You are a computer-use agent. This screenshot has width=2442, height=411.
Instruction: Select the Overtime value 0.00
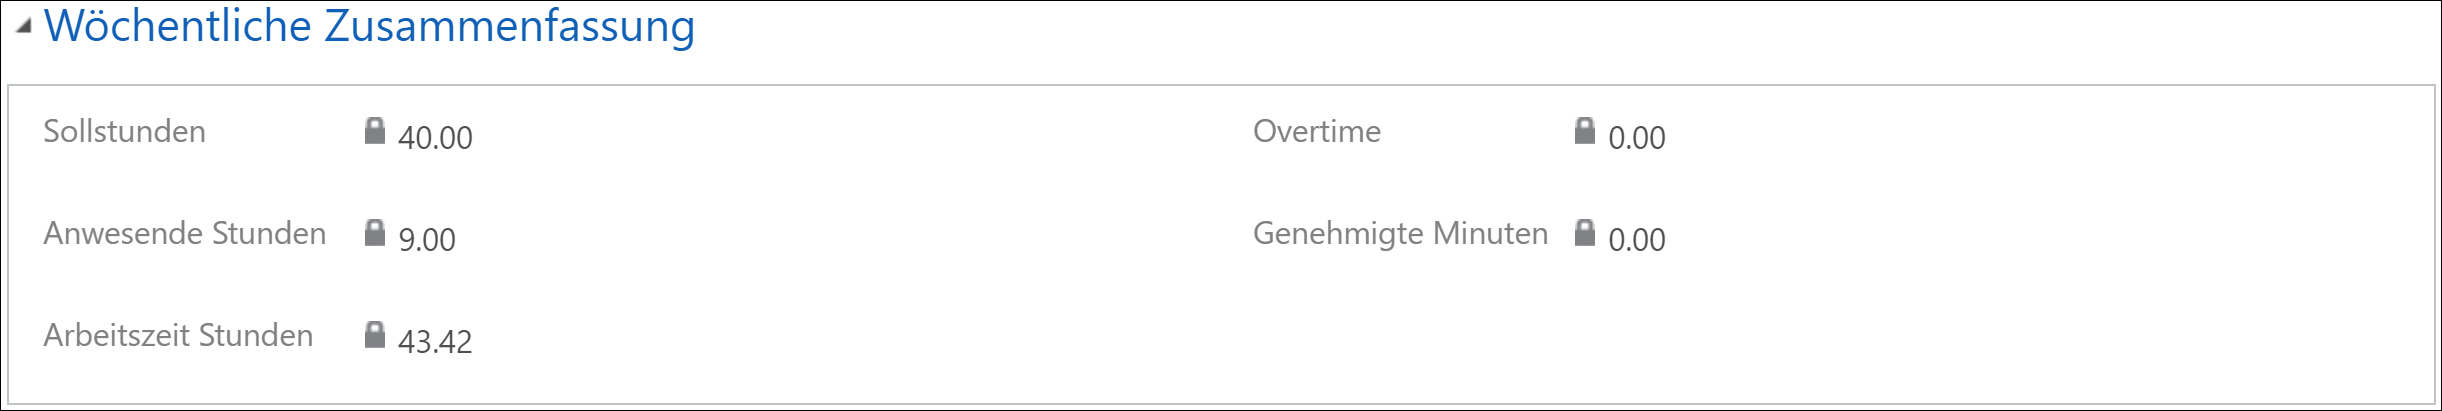[1637, 138]
